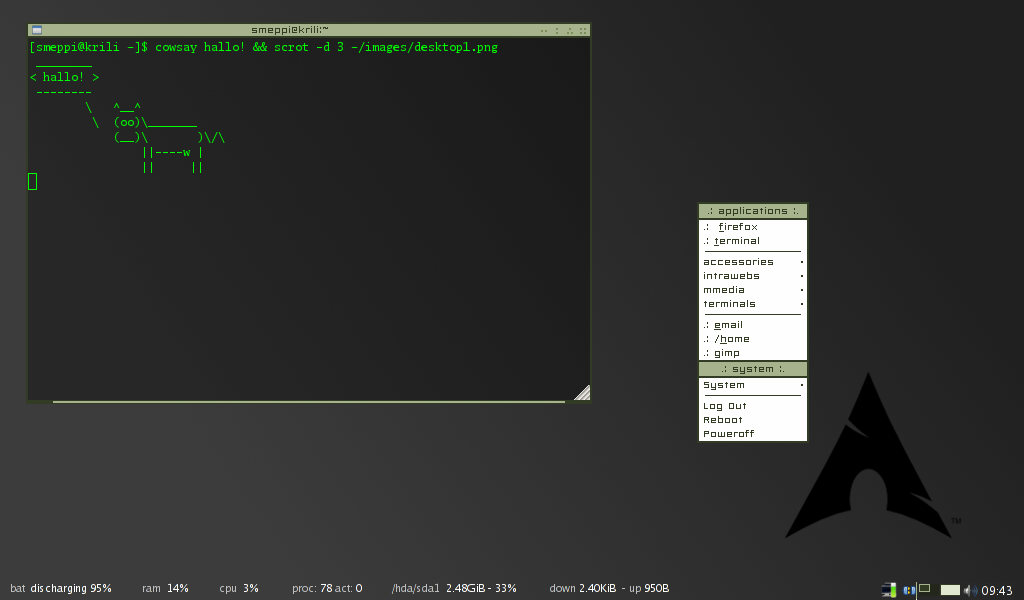Choose Reboot in system menu
The image size is (1024, 600).
[x=752, y=420]
